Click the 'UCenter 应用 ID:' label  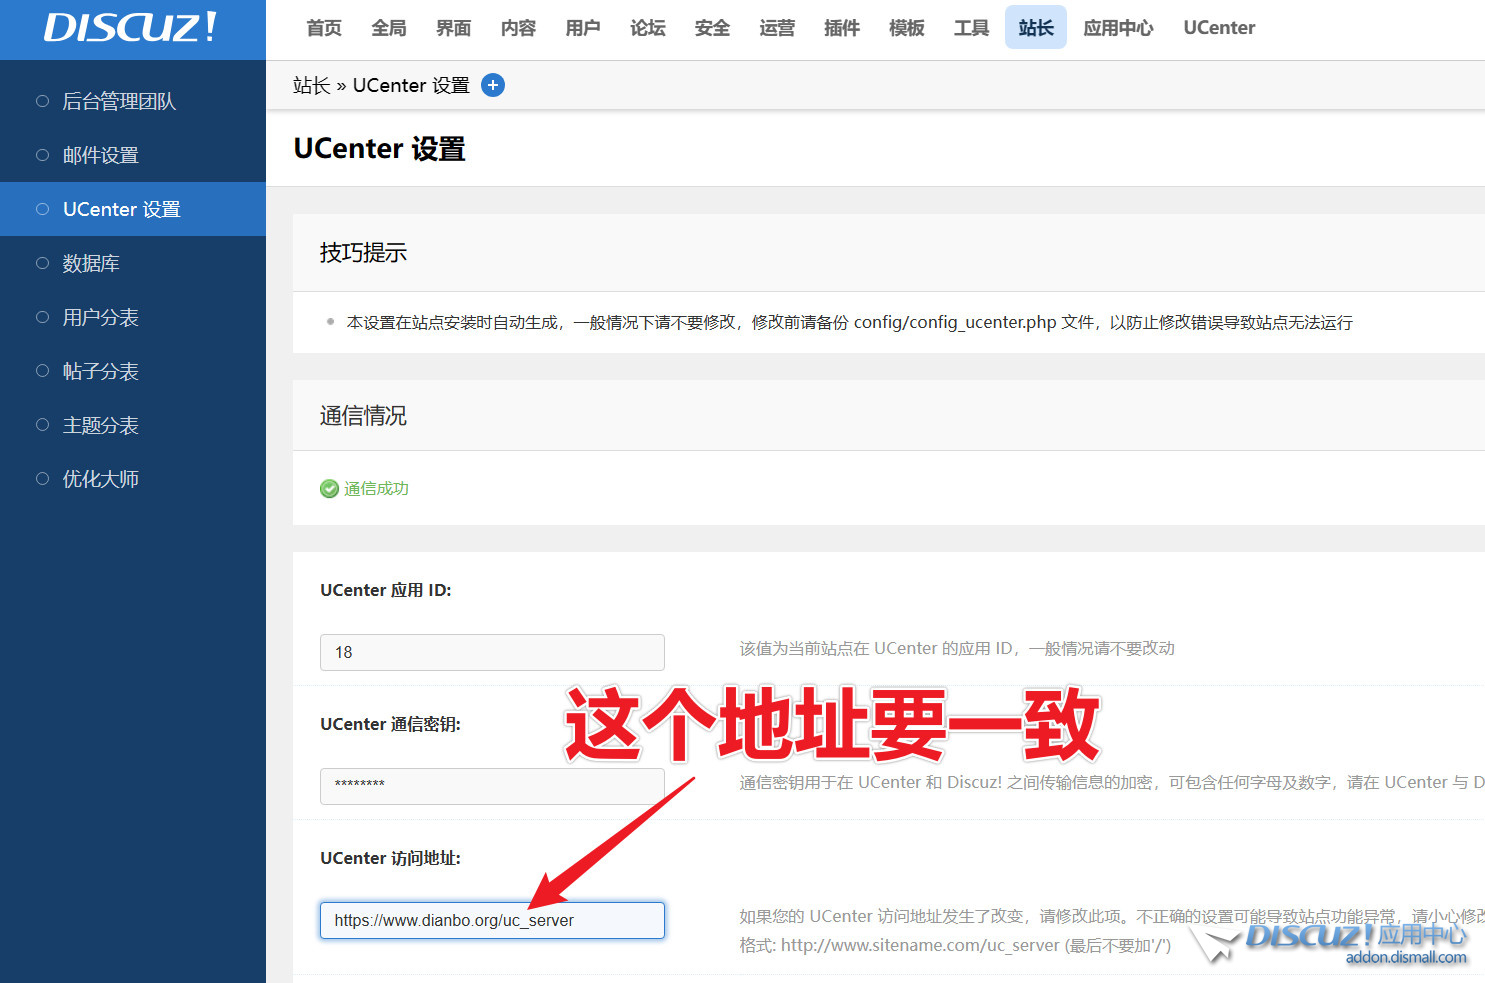[x=386, y=590]
